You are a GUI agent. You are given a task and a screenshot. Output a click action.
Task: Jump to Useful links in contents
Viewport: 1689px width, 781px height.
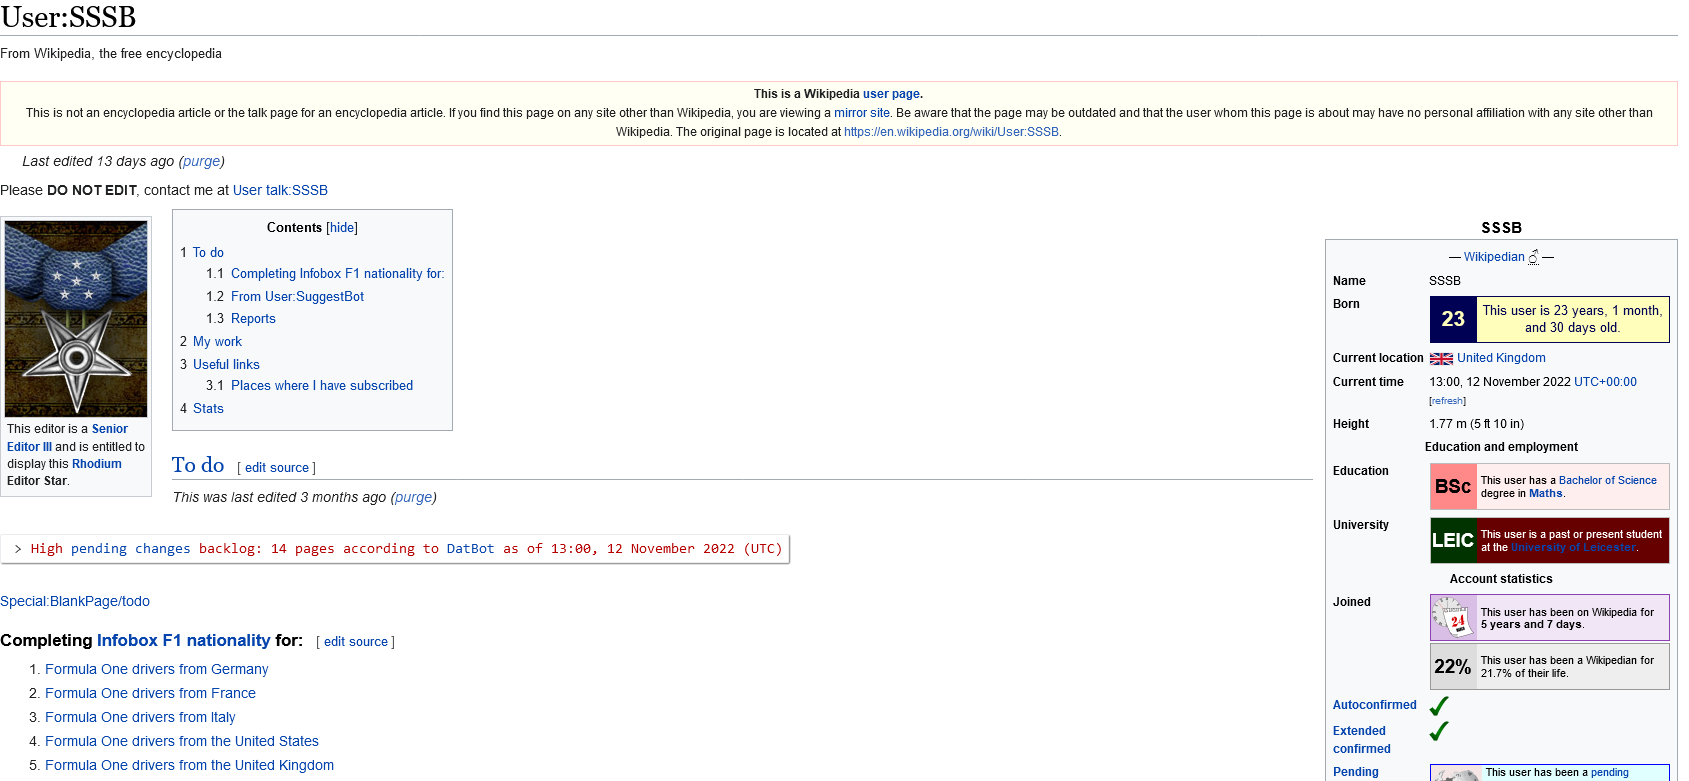(226, 365)
